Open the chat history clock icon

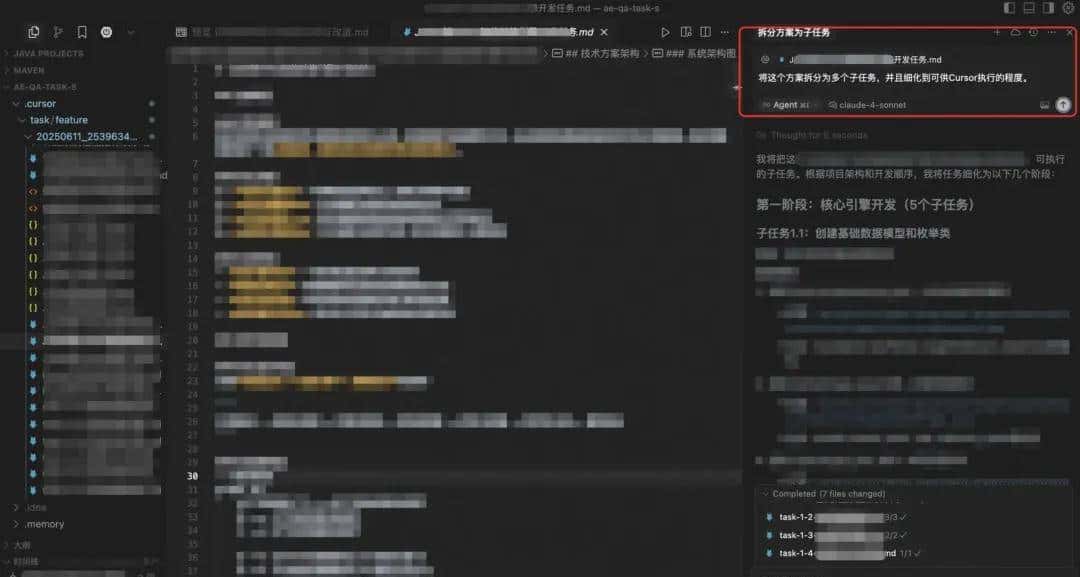coord(1033,32)
